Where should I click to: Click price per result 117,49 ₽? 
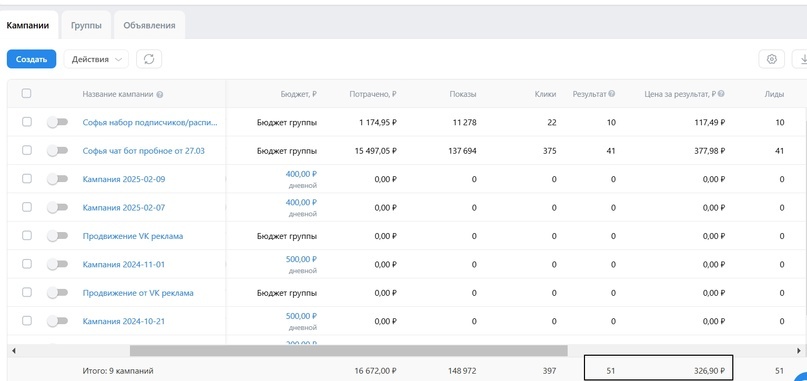[709, 123]
